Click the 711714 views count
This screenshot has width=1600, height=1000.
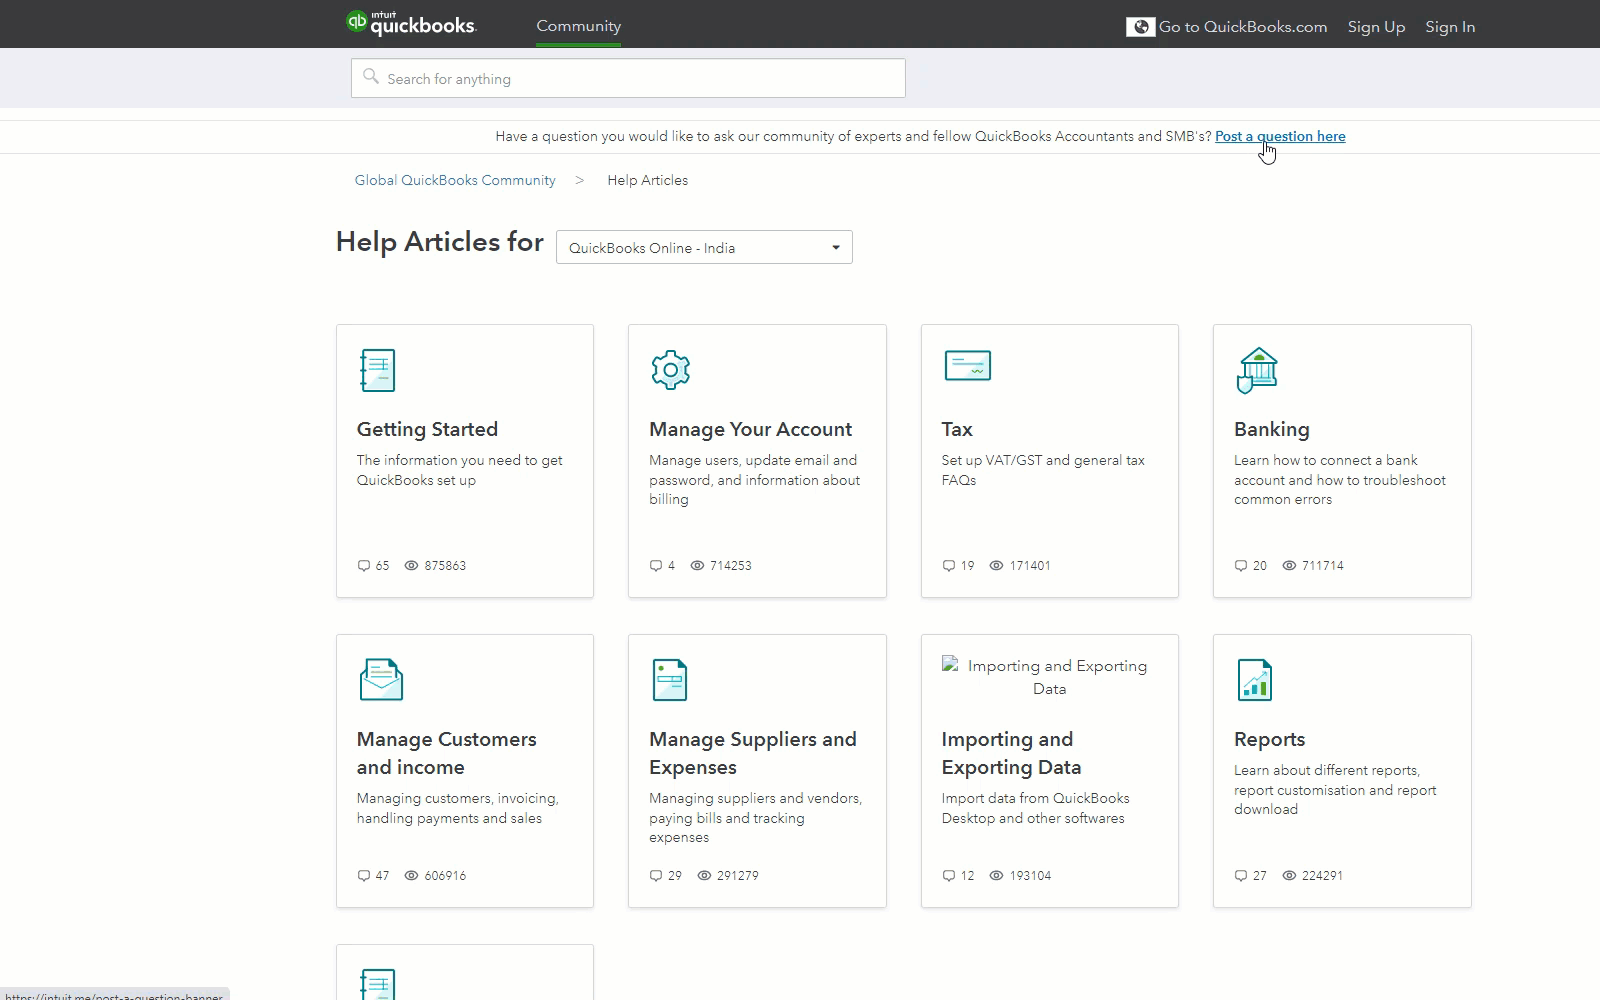pyautogui.click(x=1323, y=566)
